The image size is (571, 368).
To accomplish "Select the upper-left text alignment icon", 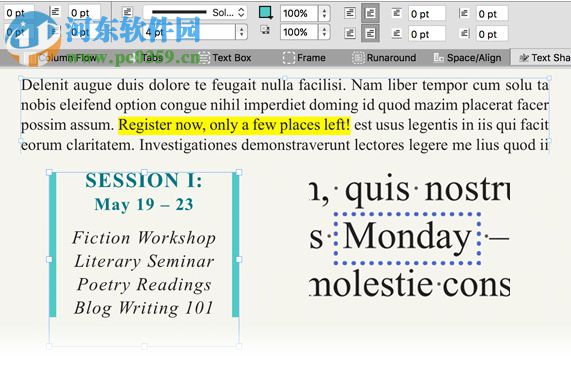I will (x=350, y=13).
